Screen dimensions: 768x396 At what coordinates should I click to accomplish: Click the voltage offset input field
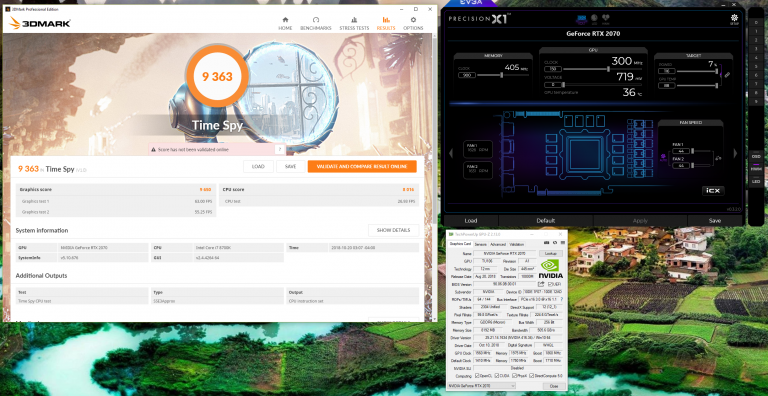coord(553,85)
